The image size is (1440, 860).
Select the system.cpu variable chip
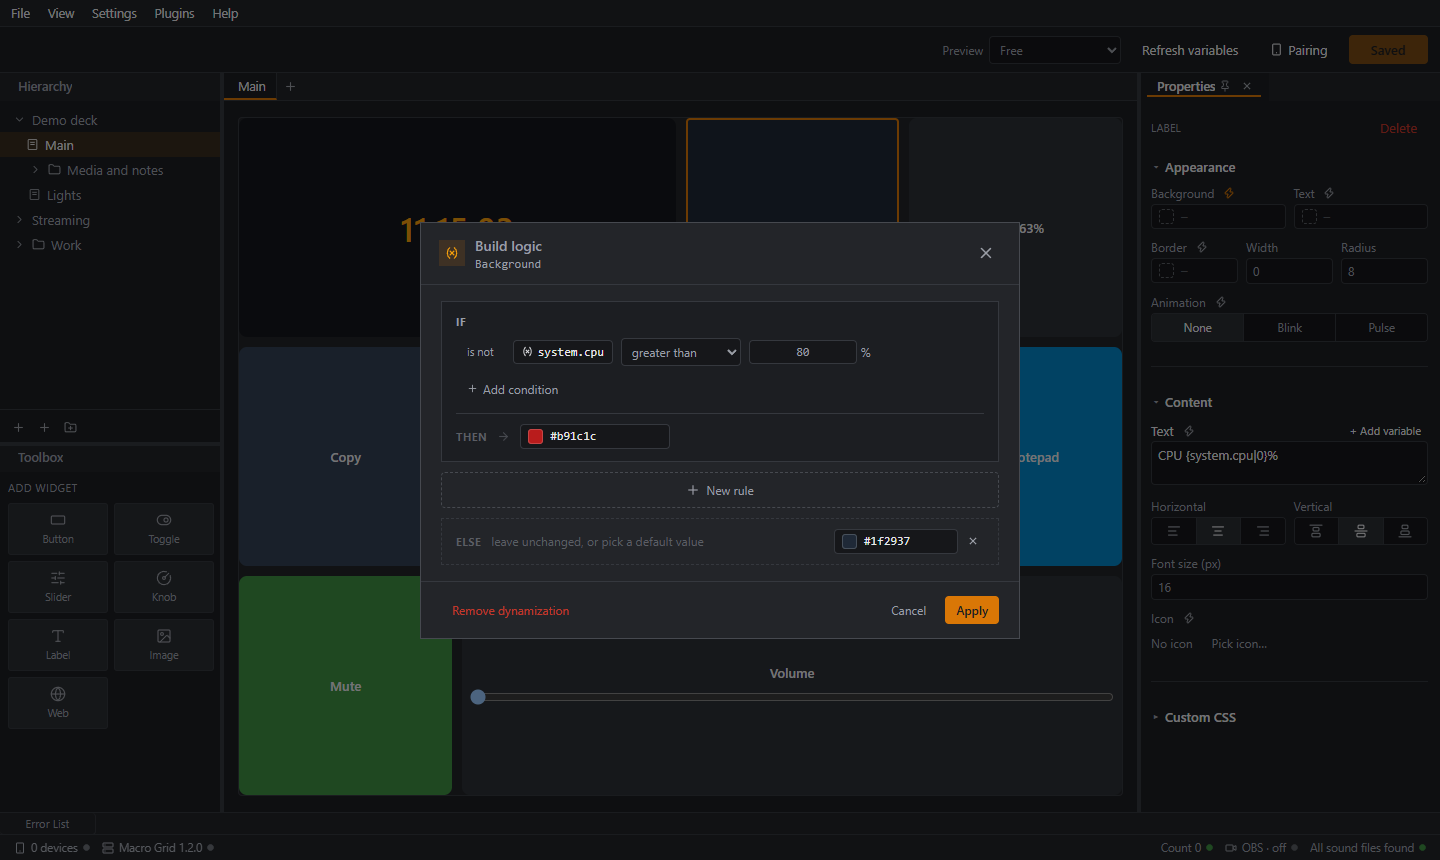click(x=563, y=352)
